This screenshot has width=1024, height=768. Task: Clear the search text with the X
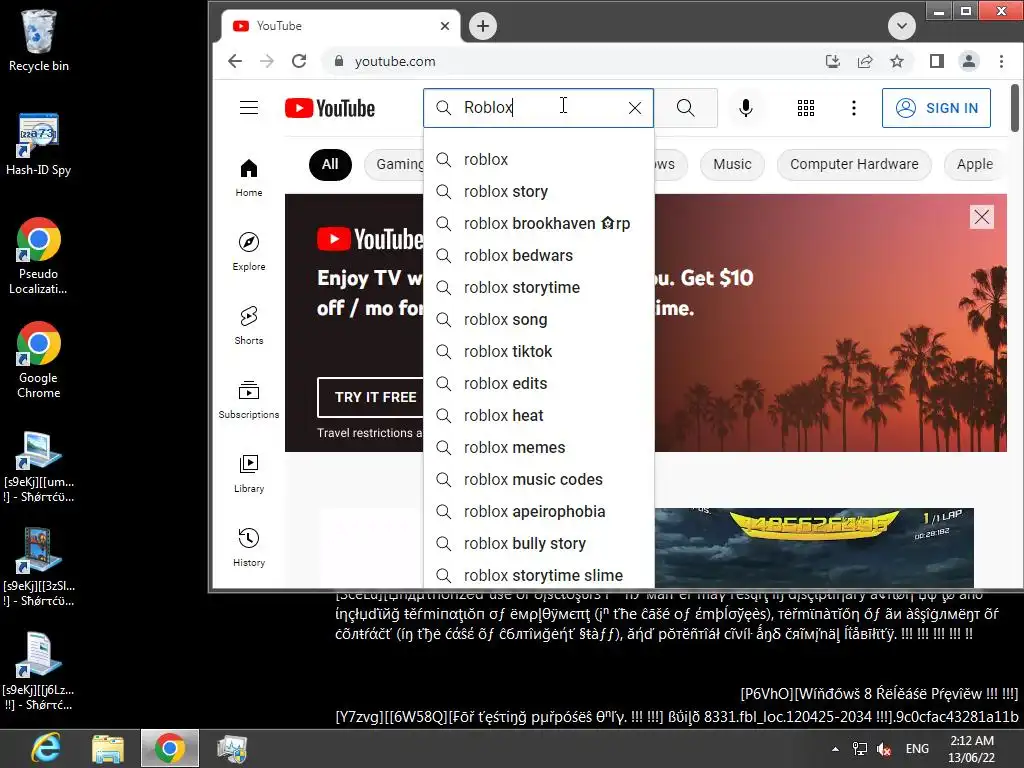tap(635, 108)
